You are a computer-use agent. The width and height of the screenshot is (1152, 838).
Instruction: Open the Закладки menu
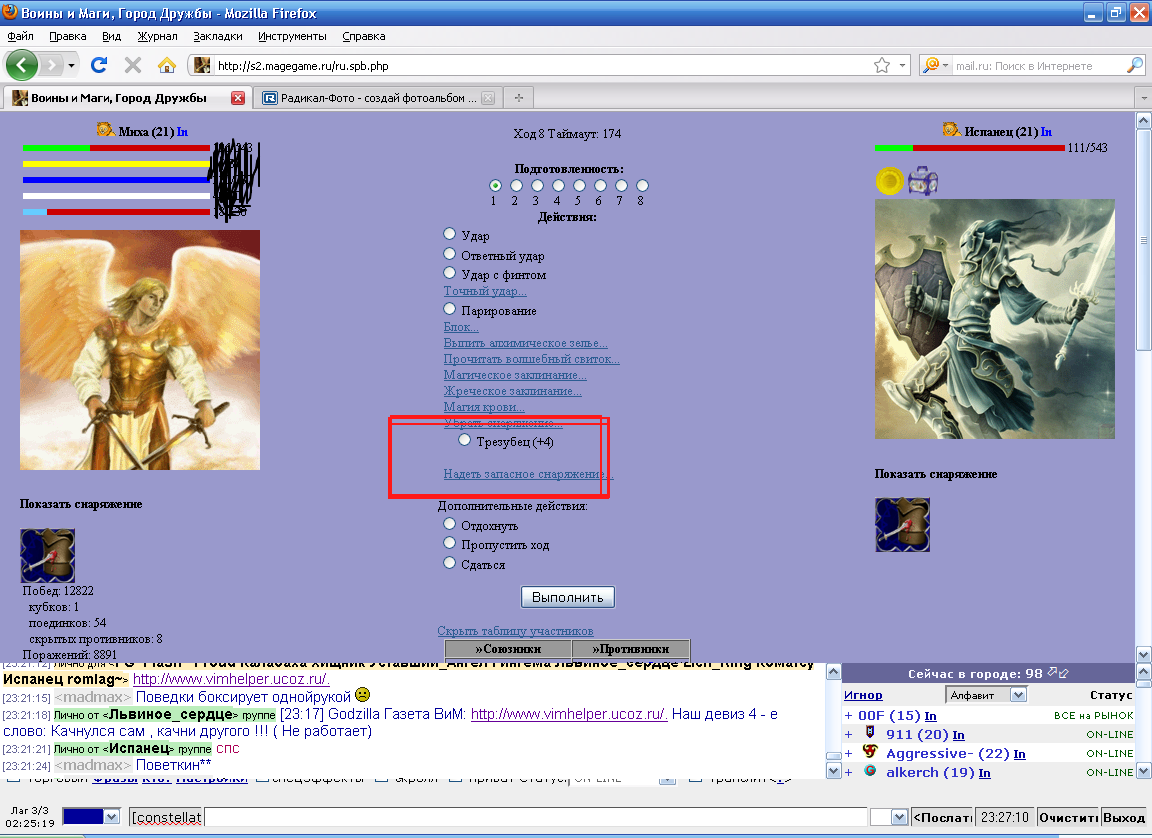coord(218,36)
